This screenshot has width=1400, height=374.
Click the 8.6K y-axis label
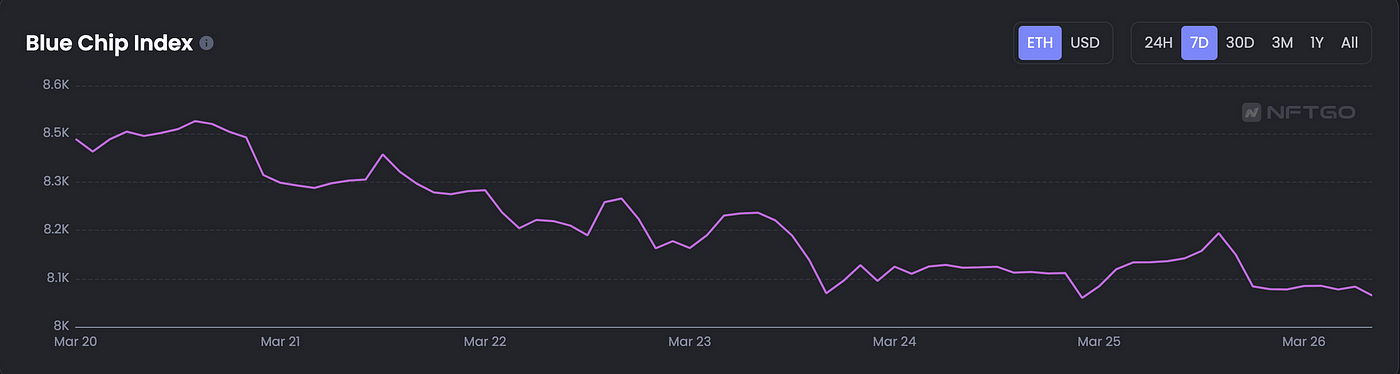55,86
